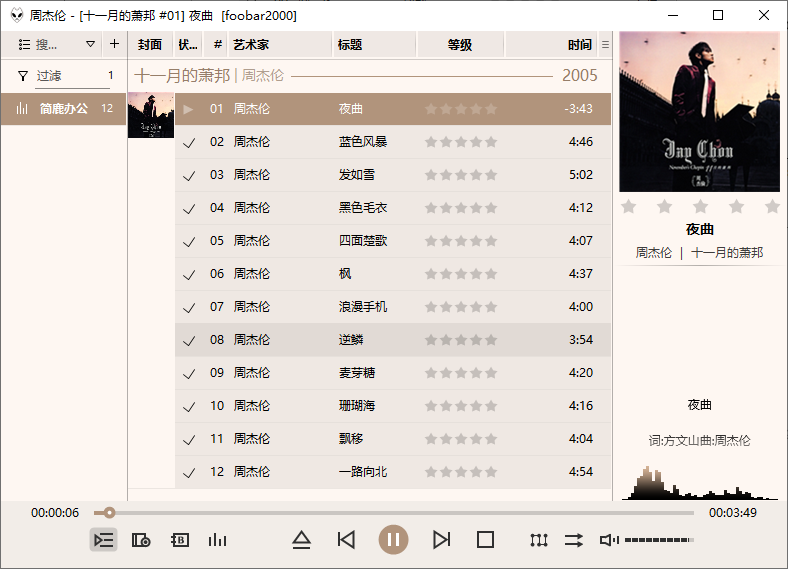788x569 pixels.
Task: Click the status checkmark for track 10
Action: [x=189, y=407]
